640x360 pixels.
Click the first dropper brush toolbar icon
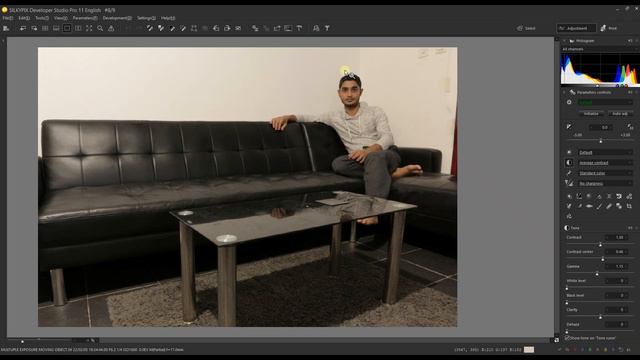[150, 28]
